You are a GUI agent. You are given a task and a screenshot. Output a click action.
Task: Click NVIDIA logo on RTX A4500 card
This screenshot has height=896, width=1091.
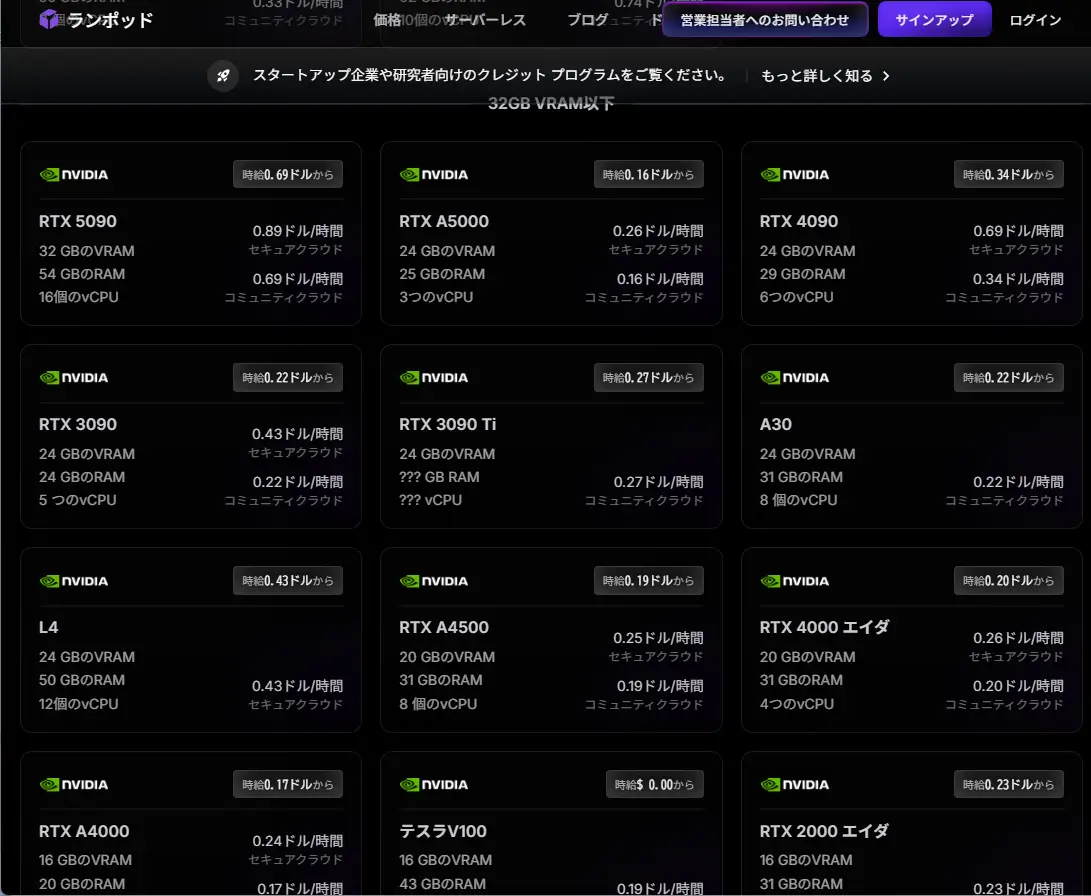click(x=434, y=581)
